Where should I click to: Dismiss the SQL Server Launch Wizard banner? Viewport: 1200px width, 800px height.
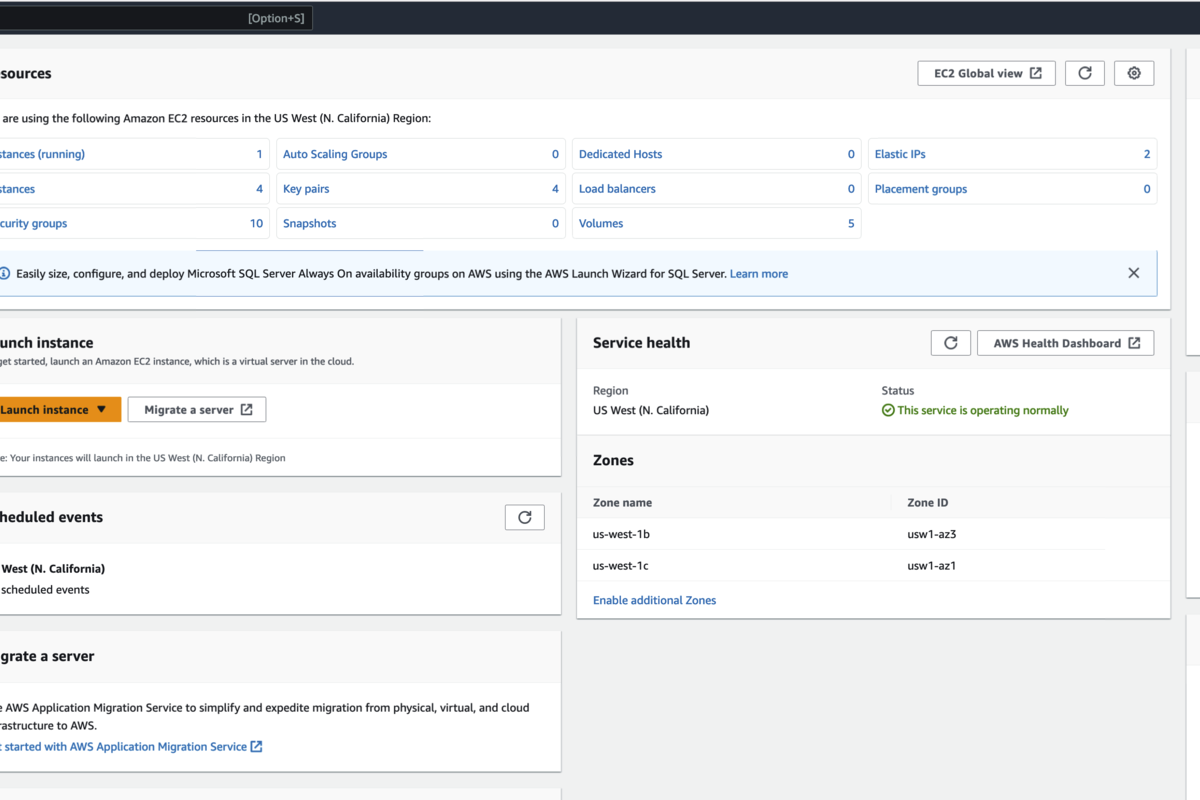1133,273
